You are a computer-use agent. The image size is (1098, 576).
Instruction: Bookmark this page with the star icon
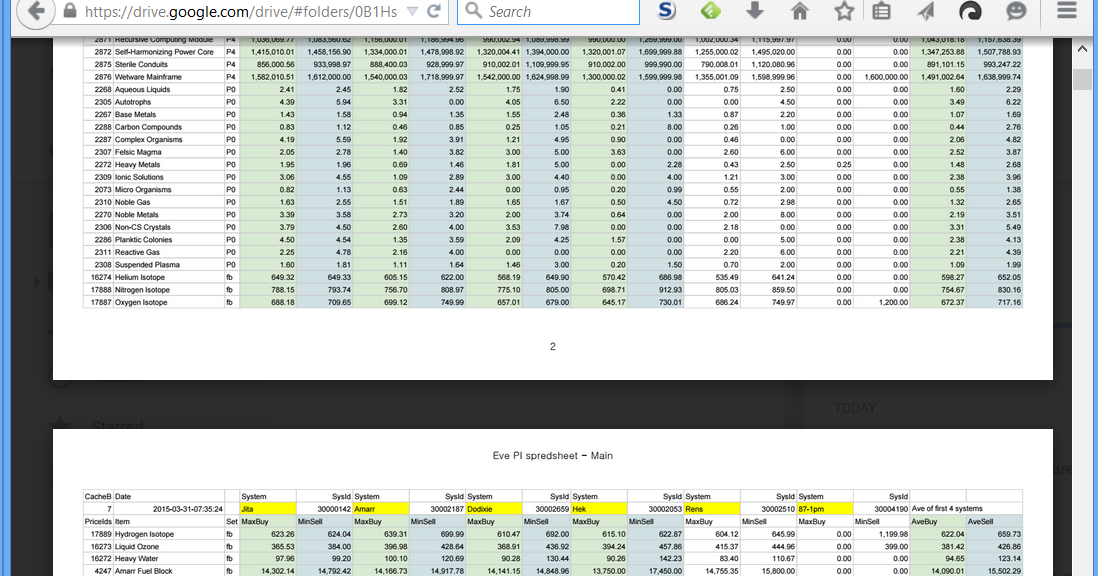point(845,12)
